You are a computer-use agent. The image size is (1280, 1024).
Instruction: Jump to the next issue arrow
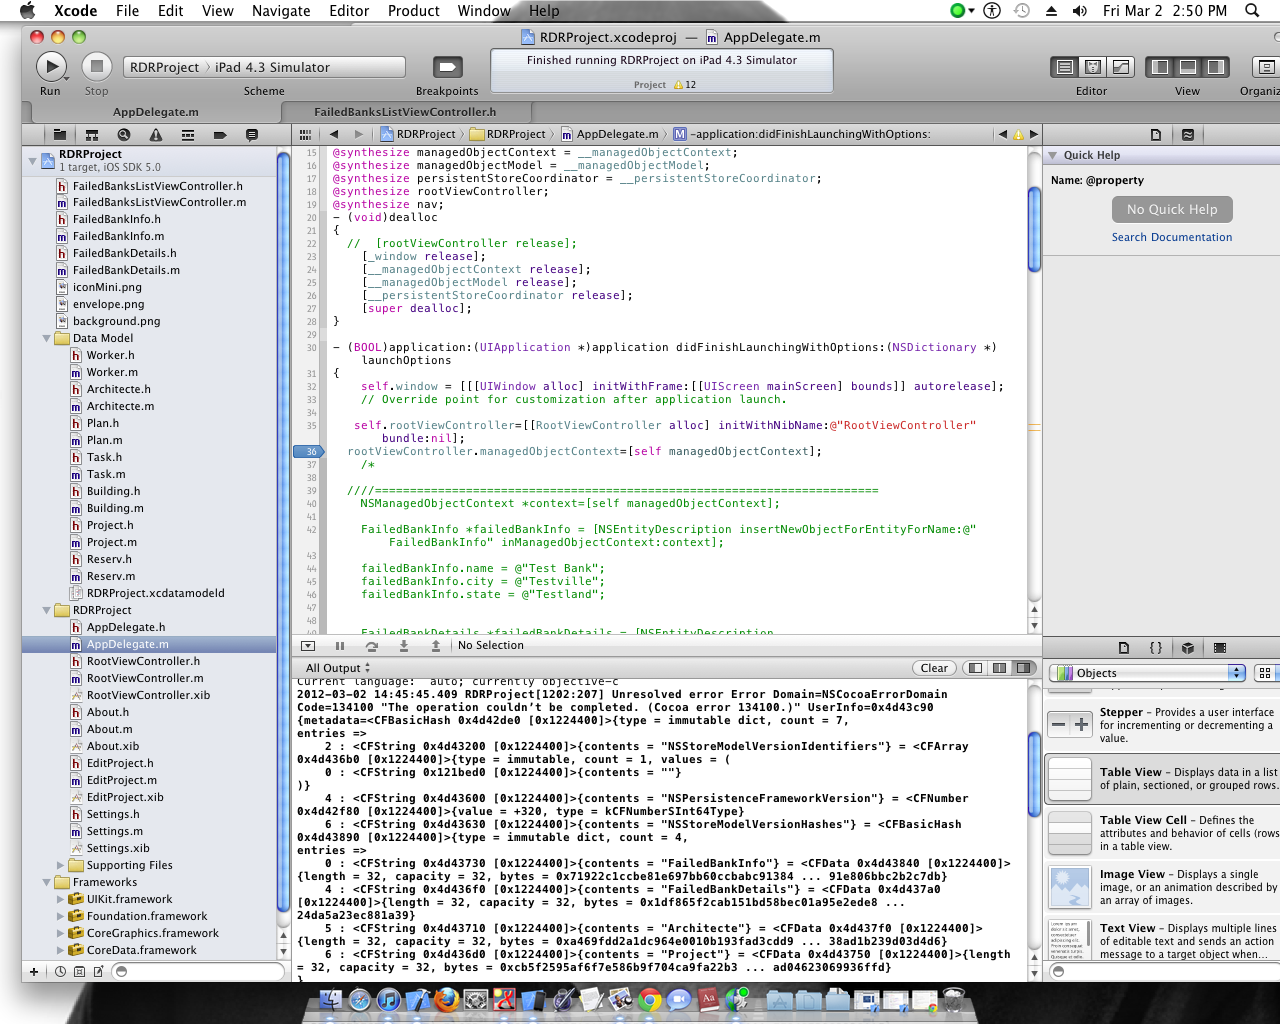(x=1034, y=134)
